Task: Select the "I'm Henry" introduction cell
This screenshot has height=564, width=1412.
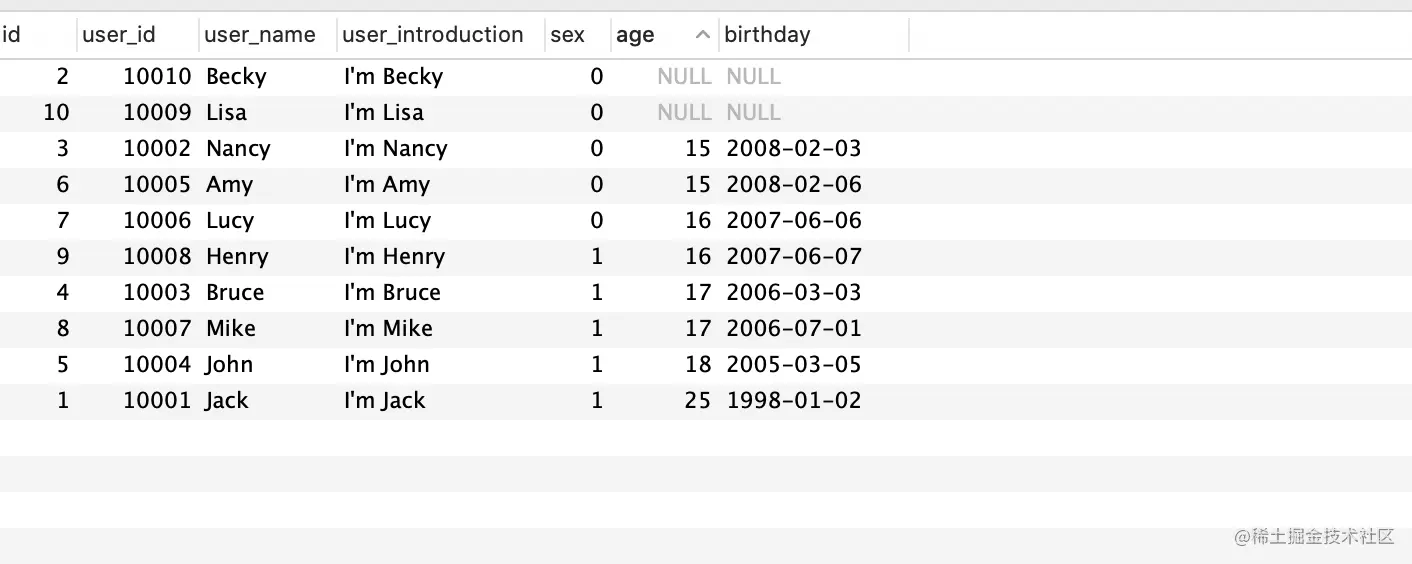Action: (394, 257)
